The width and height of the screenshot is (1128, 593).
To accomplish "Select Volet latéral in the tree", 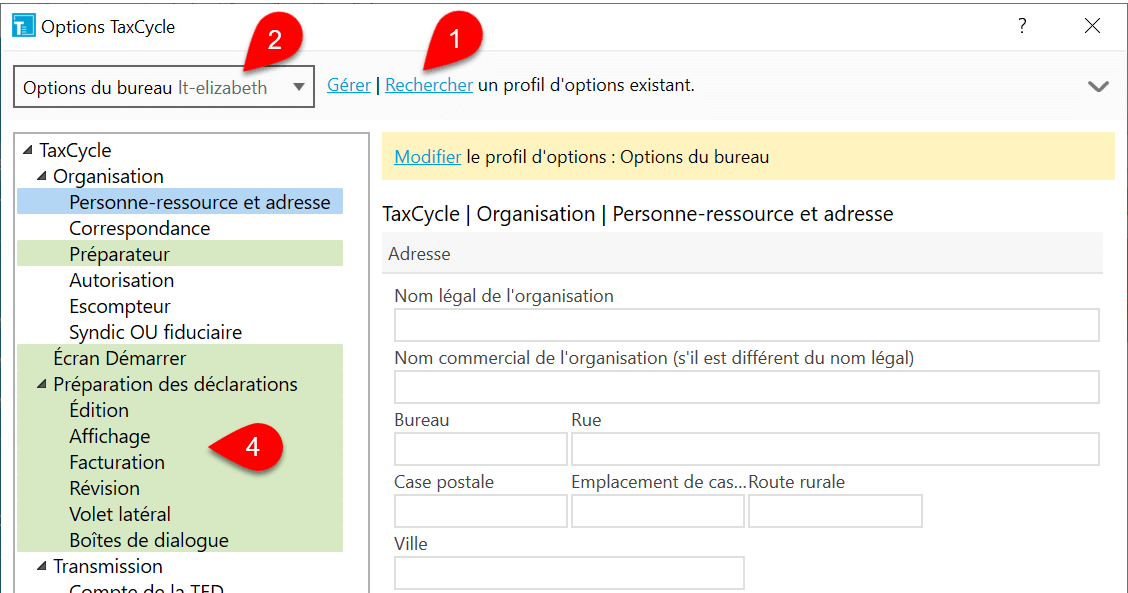I will click(180, 514).
